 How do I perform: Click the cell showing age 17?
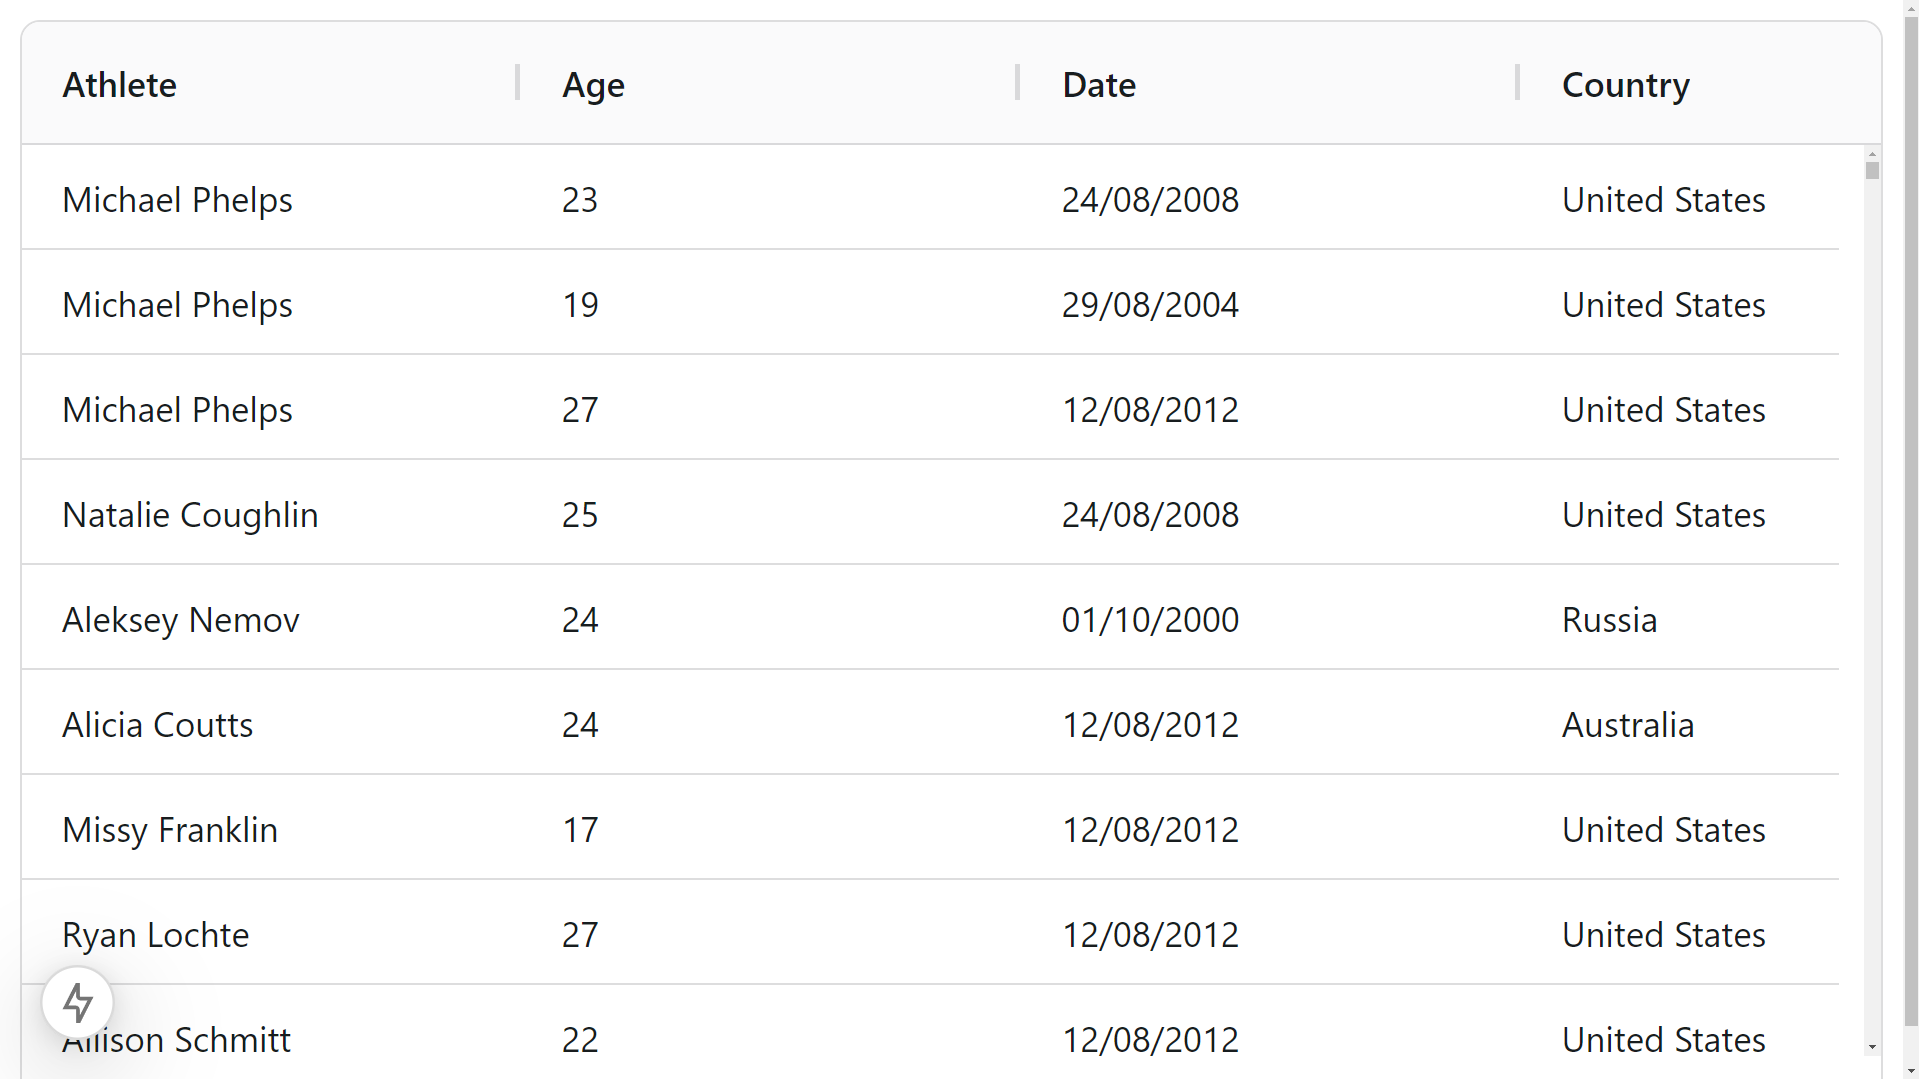point(580,829)
